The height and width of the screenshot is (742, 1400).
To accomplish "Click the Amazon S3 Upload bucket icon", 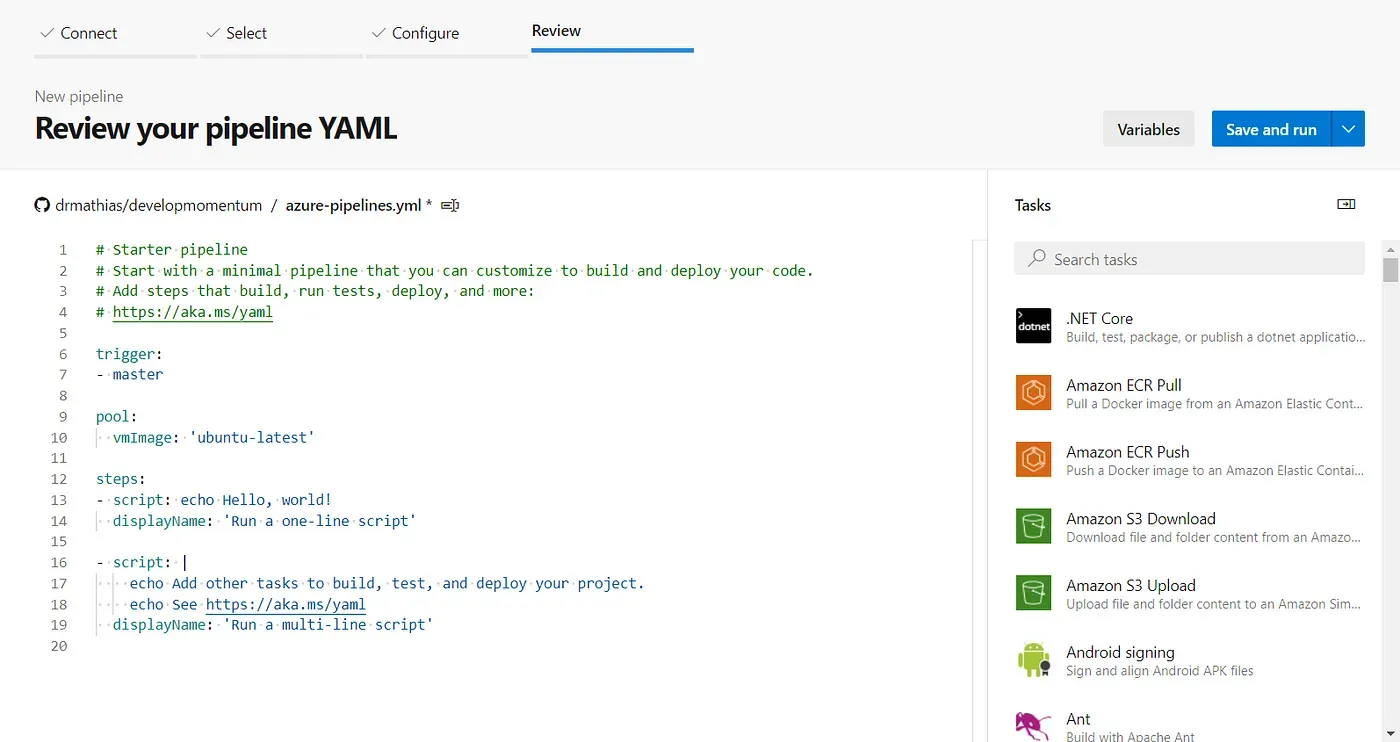I will pos(1033,593).
